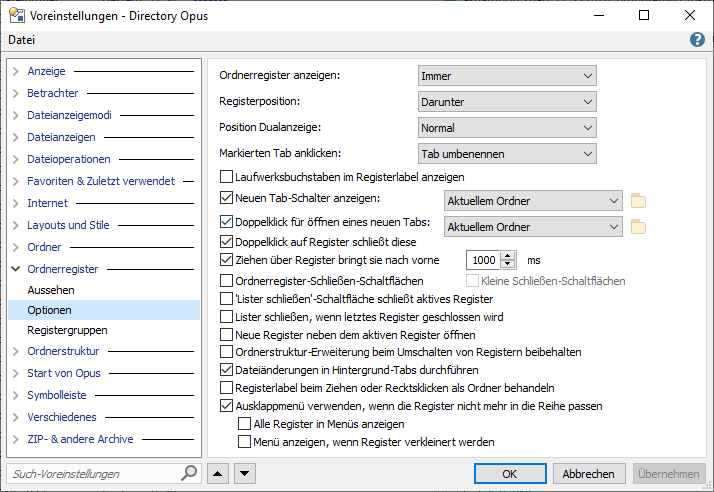This screenshot has height=492, width=714.
Task: Open the Ordner category
Action: (x=44, y=247)
